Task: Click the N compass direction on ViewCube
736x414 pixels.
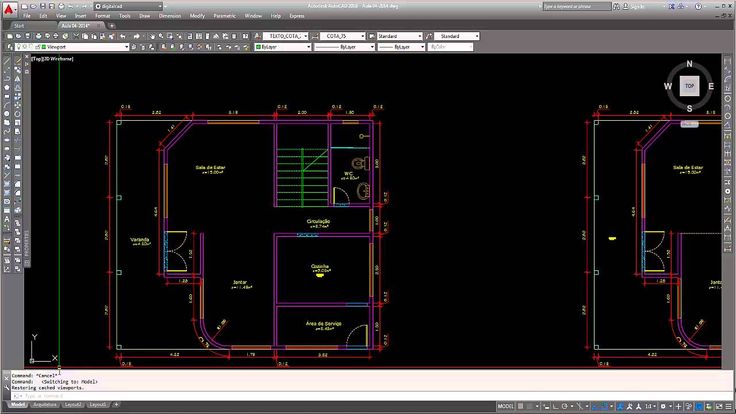Action: [x=689, y=64]
